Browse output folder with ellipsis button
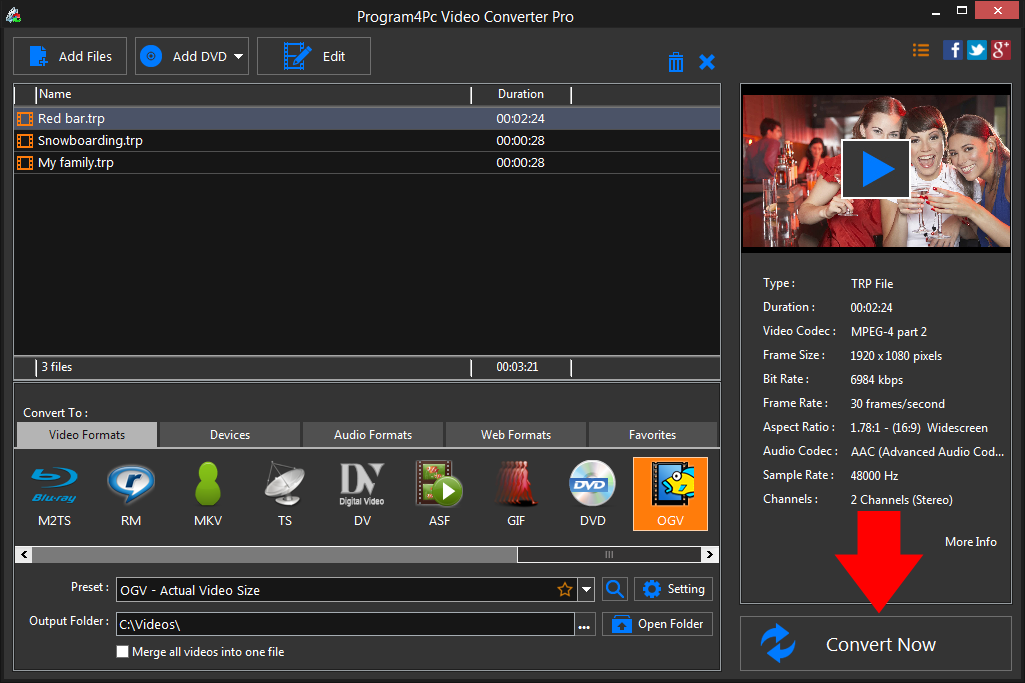The image size is (1025, 683). click(585, 623)
